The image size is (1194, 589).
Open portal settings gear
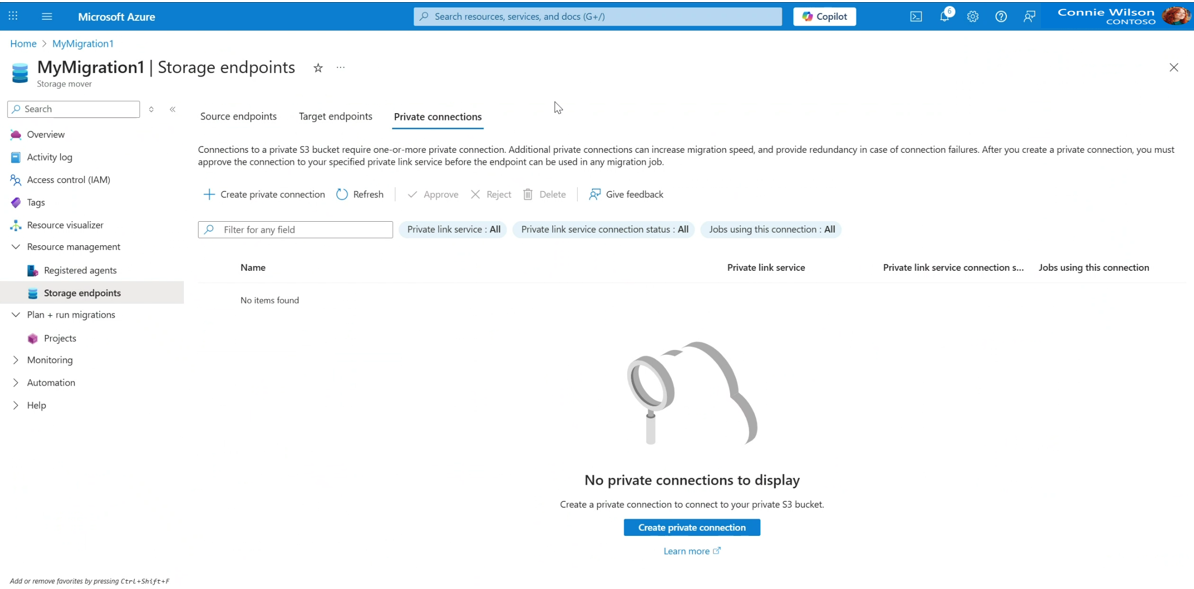tap(972, 16)
